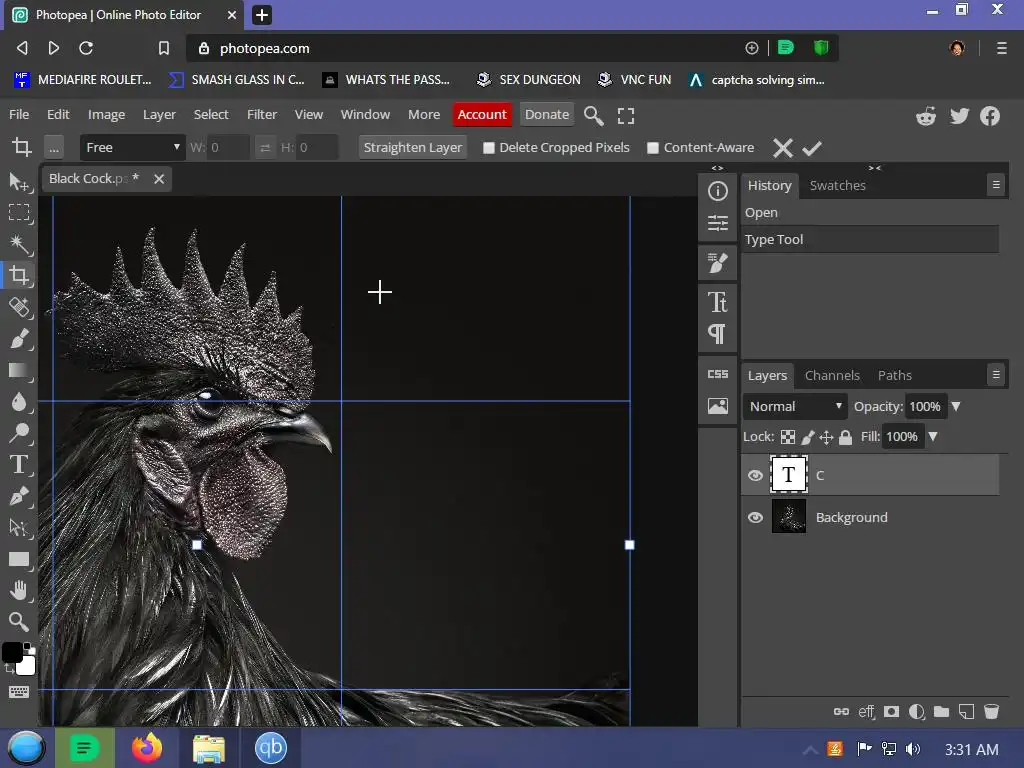The width and height of the screenshot is (1024, 768).
Task: Hide the Background layer
Action: [755, 517]
